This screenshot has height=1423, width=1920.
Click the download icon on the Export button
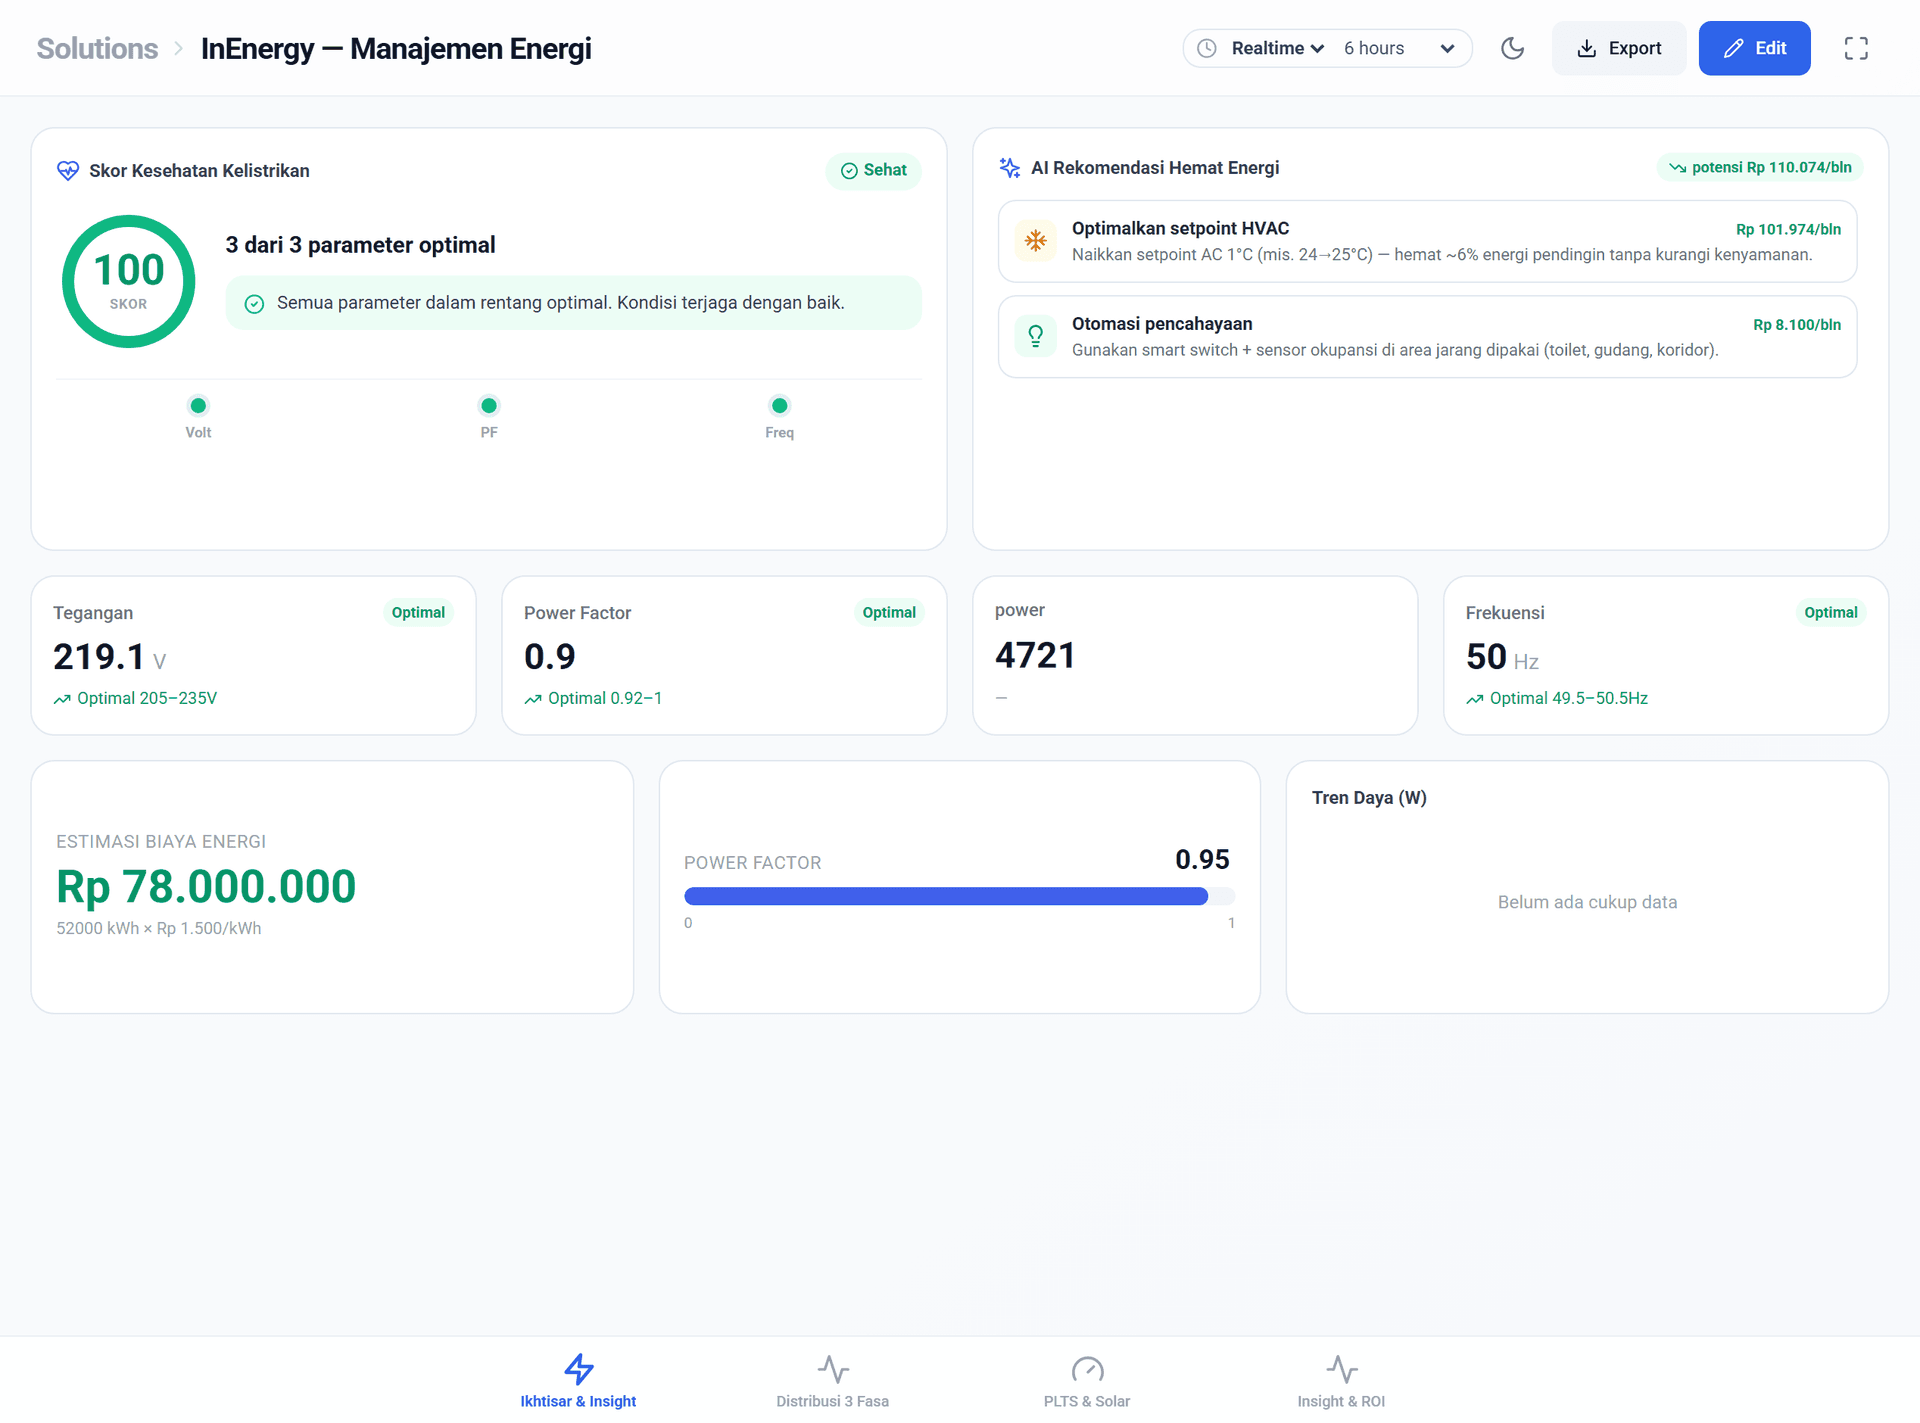coord(1587,48)
